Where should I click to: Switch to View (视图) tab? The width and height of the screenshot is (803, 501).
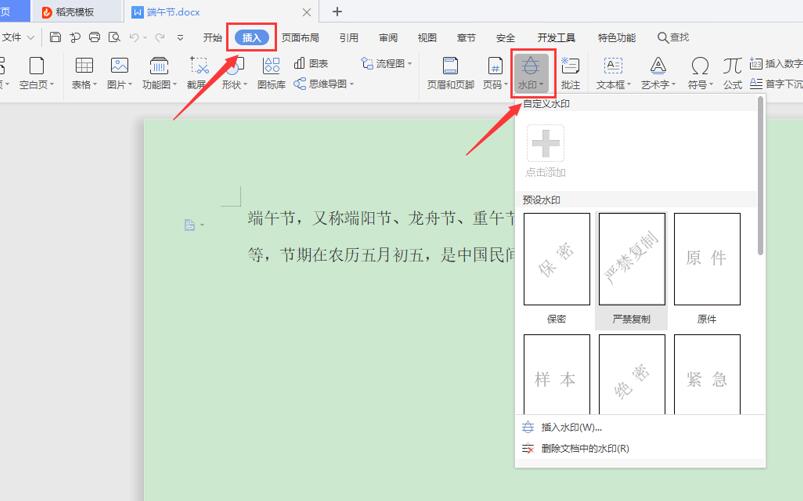[427, 37]
